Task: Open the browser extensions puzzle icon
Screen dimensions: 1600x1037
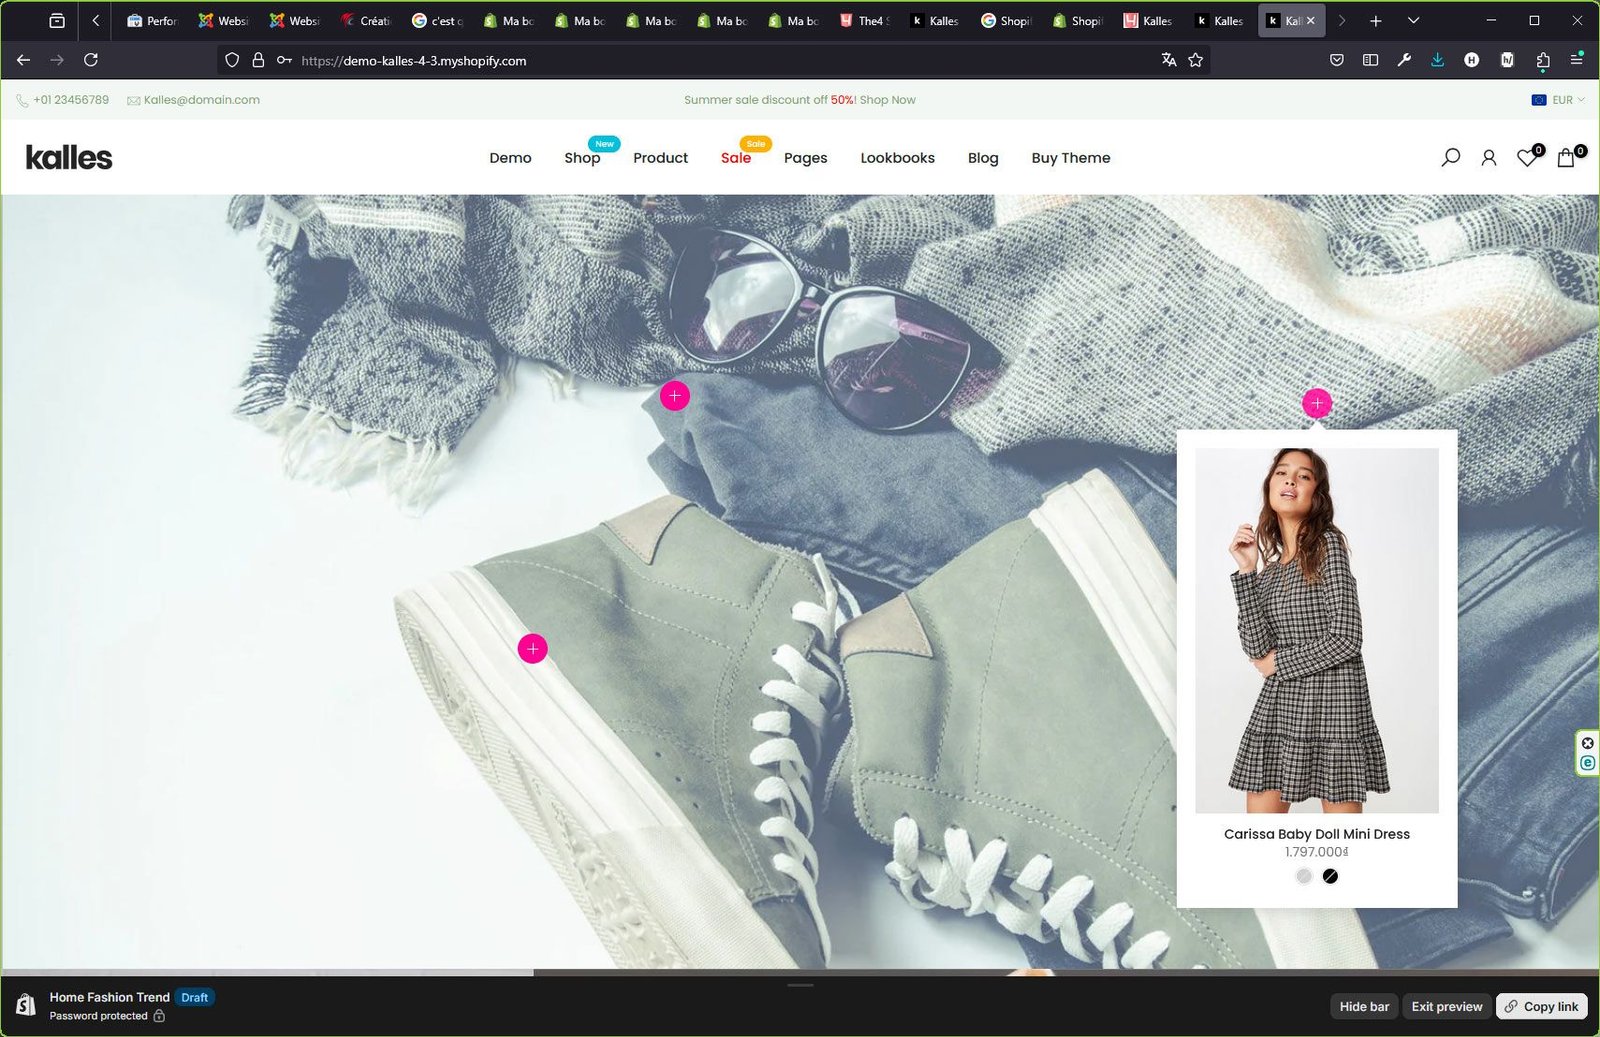Action: (x=1541, y=60)
